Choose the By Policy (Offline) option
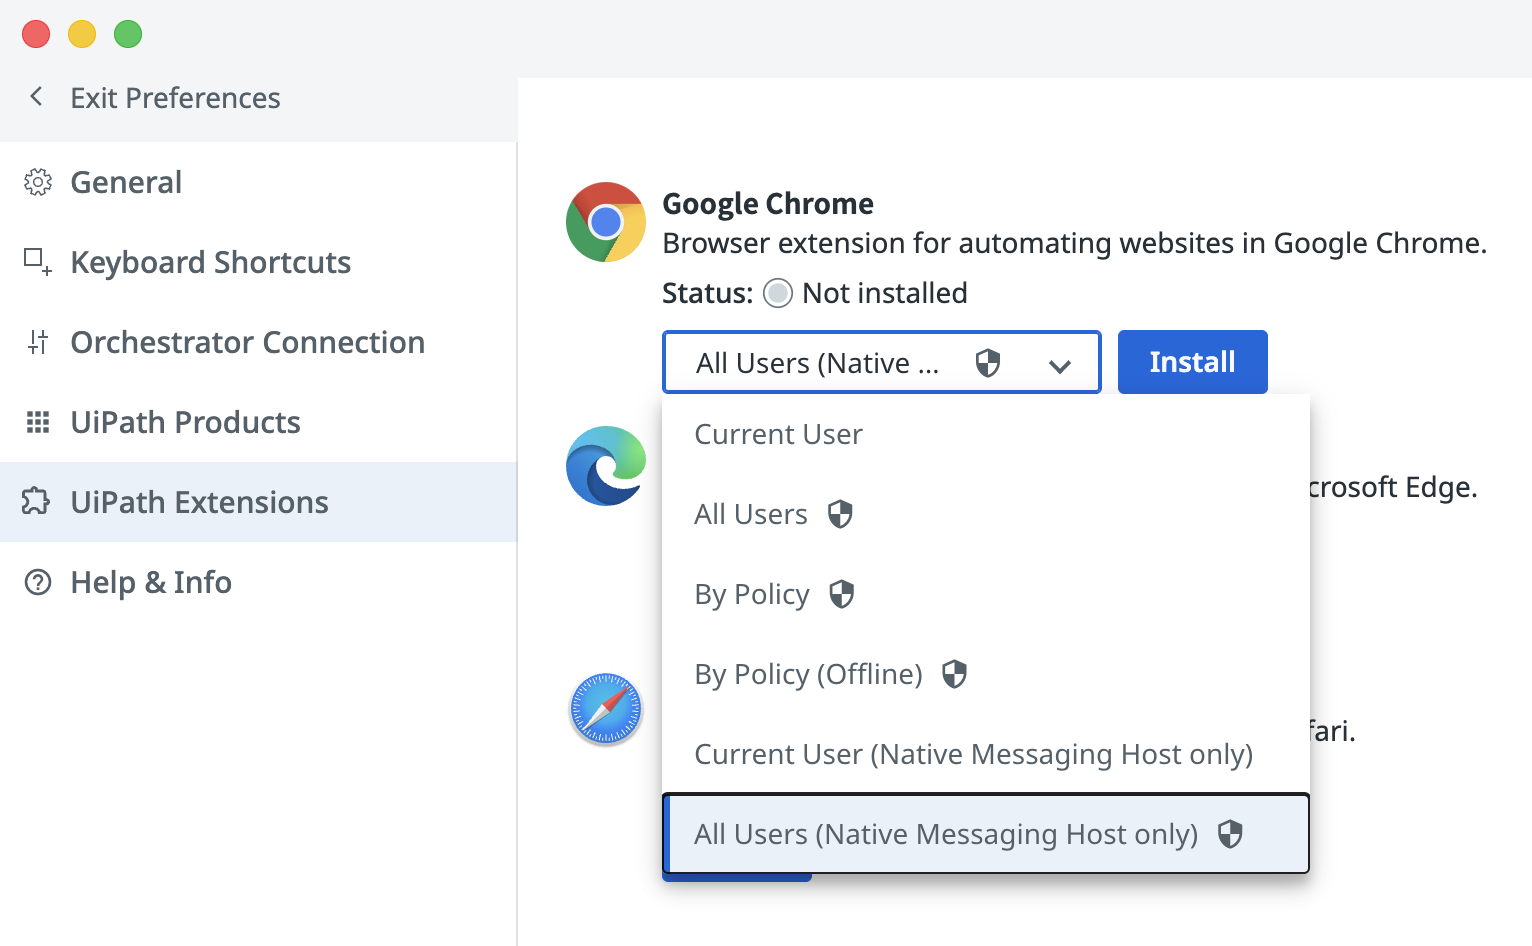Image resolution: width=1532 pixels, height=946 pixels. tap(986, 674)
